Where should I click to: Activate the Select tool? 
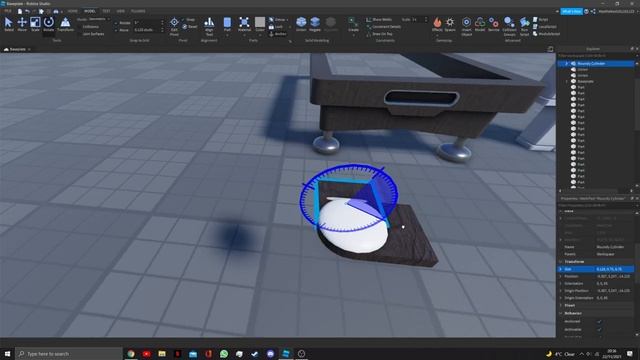8,24
